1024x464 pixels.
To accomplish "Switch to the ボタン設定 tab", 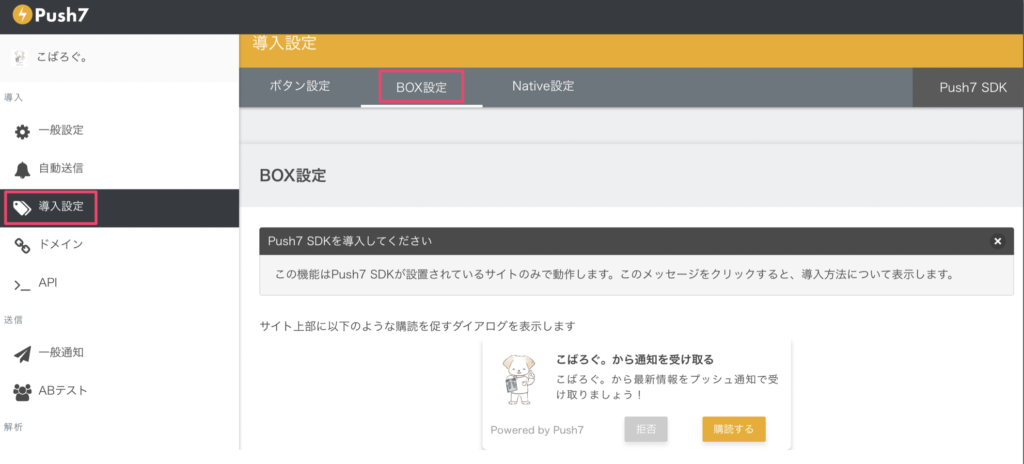I will click(x=300, y=86).
